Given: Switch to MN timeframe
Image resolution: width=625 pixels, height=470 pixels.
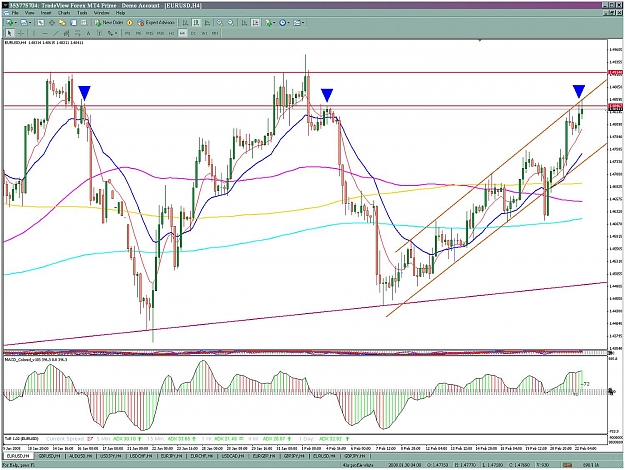Looking at the screenshot, I should pos(215,33).
